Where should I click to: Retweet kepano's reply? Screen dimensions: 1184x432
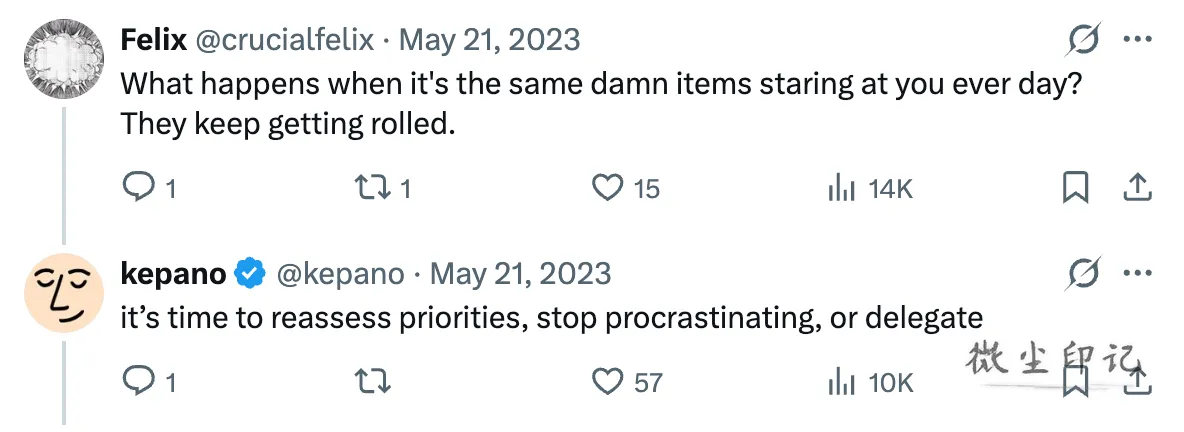point(372,381)
